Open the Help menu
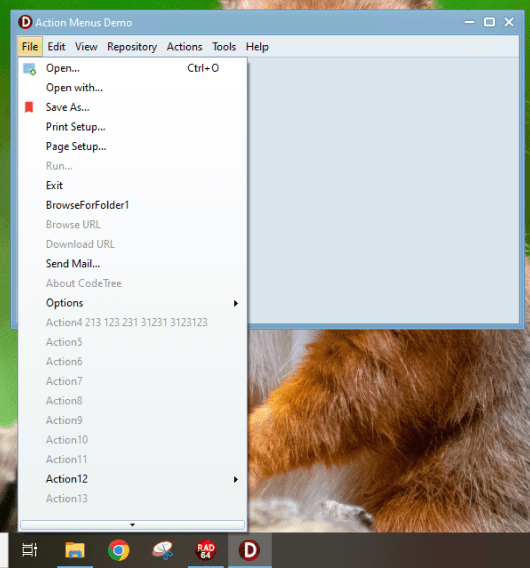530x568 pixels. 257,47
